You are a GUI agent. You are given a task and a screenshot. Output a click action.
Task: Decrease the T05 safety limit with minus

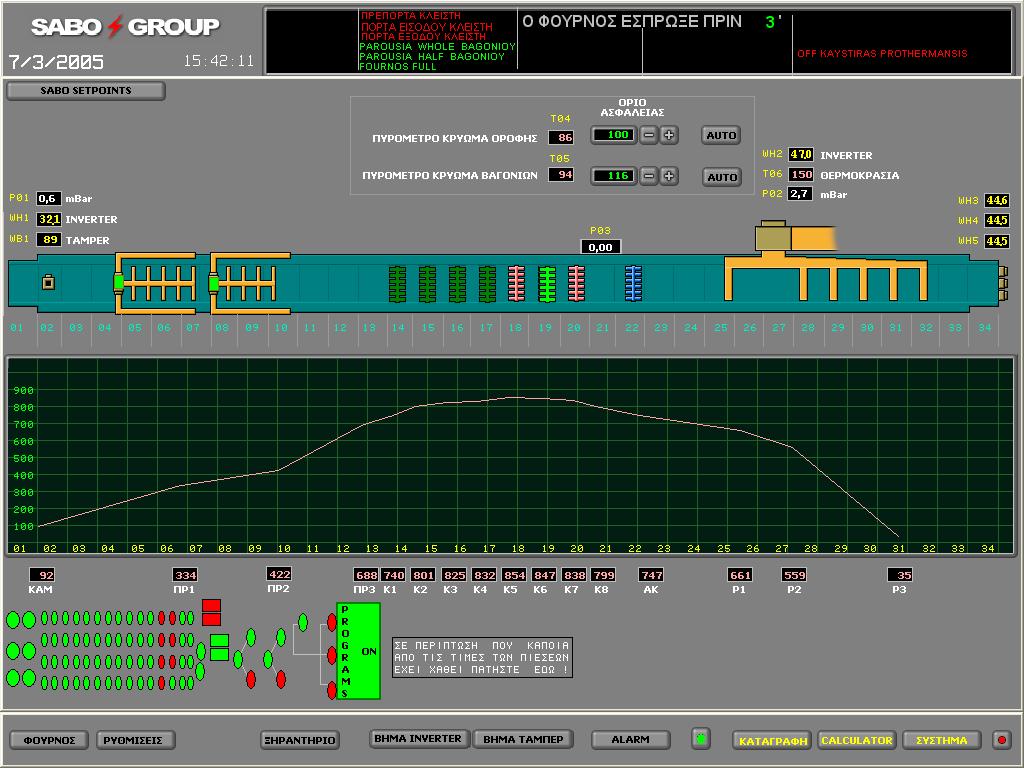coord(648,176)
